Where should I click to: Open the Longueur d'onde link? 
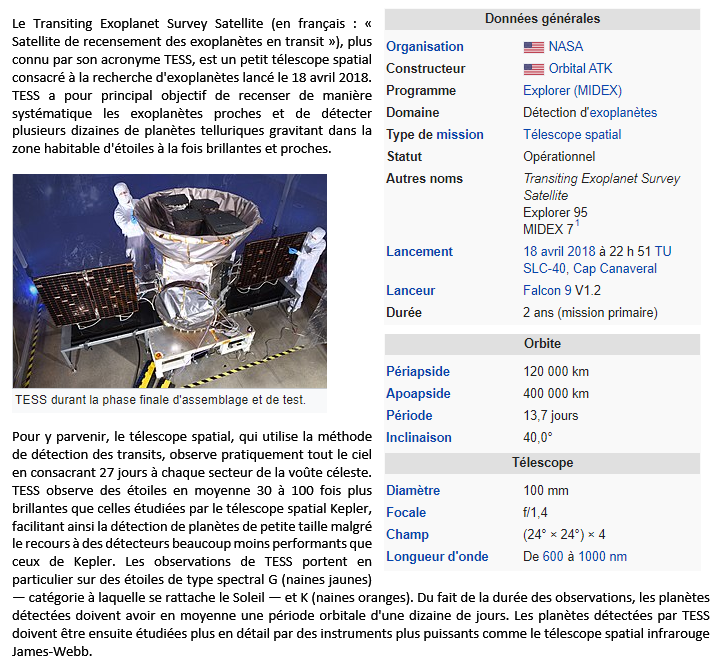(437, 557)
